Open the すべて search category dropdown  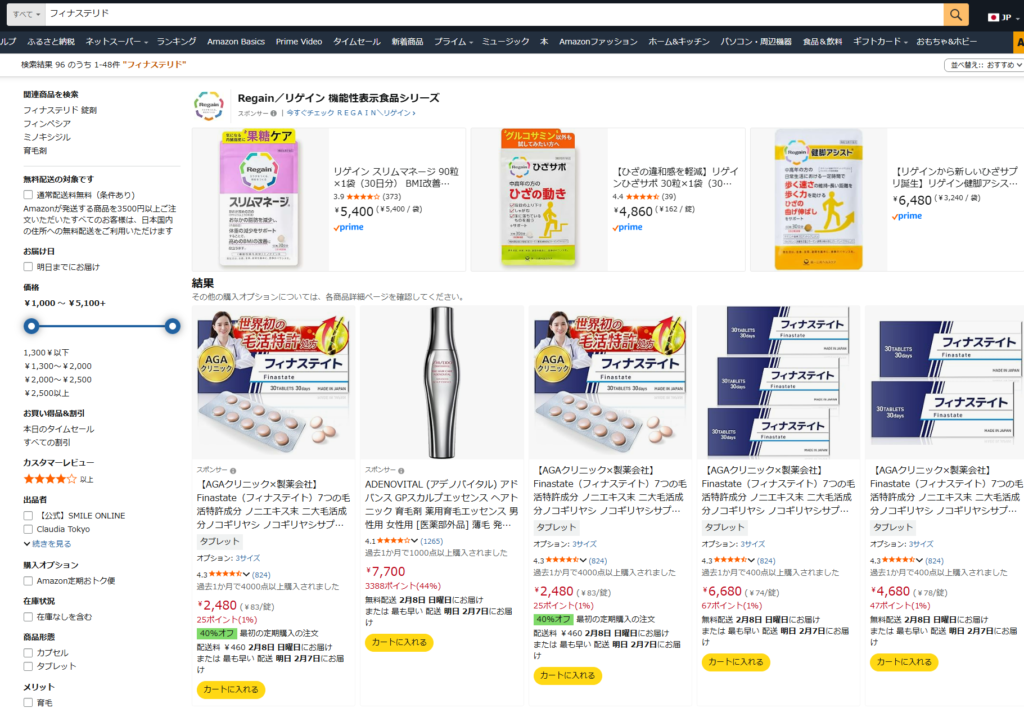coord(26,14)
